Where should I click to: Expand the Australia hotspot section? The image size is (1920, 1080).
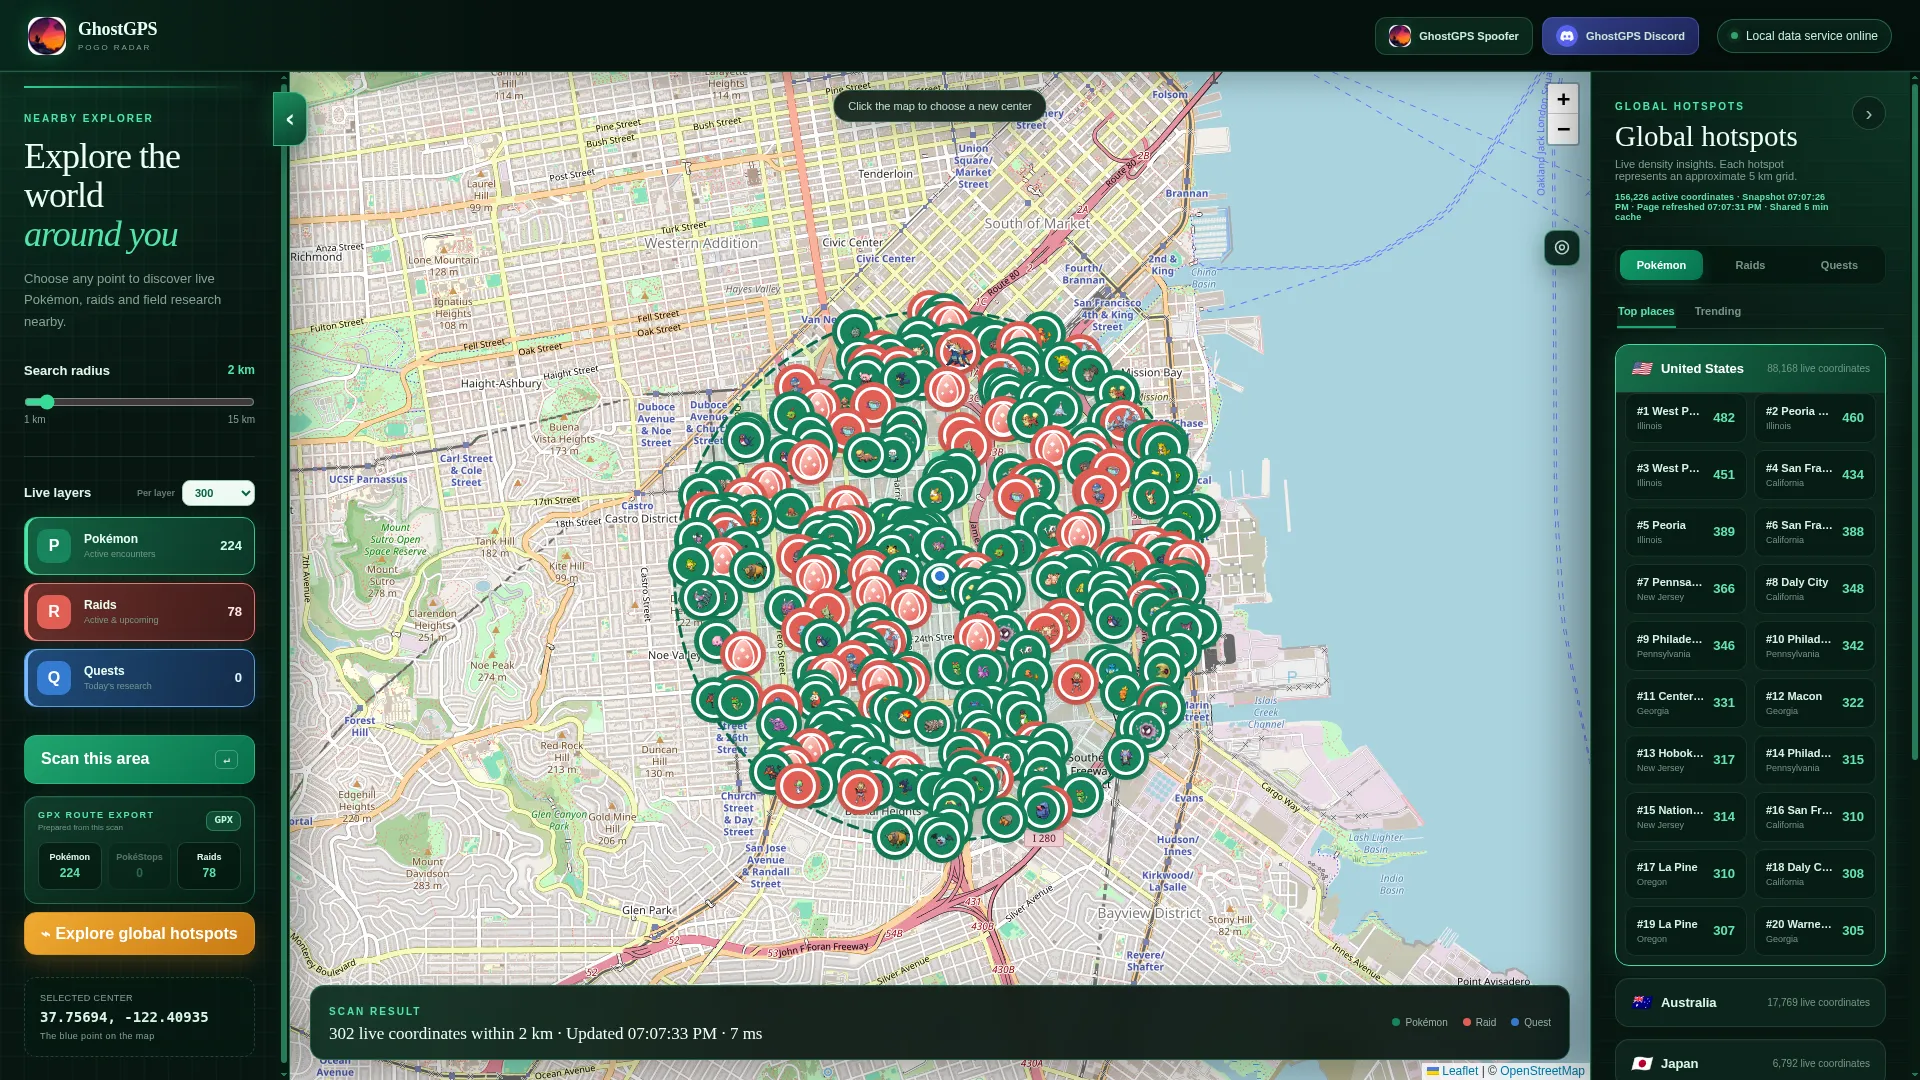click(1750, 1003)
